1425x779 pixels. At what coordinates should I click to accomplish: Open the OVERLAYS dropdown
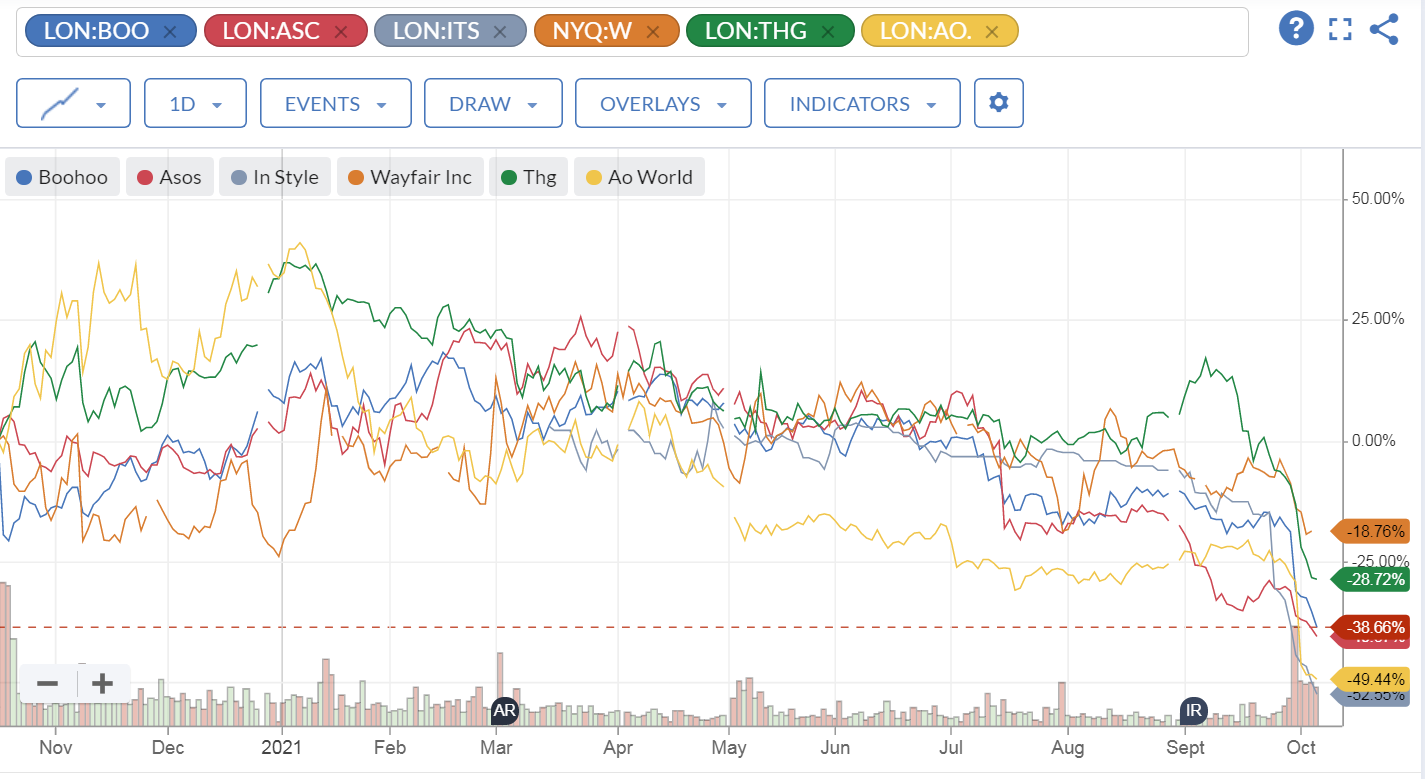pyautogui.click(x=663, y=103)
